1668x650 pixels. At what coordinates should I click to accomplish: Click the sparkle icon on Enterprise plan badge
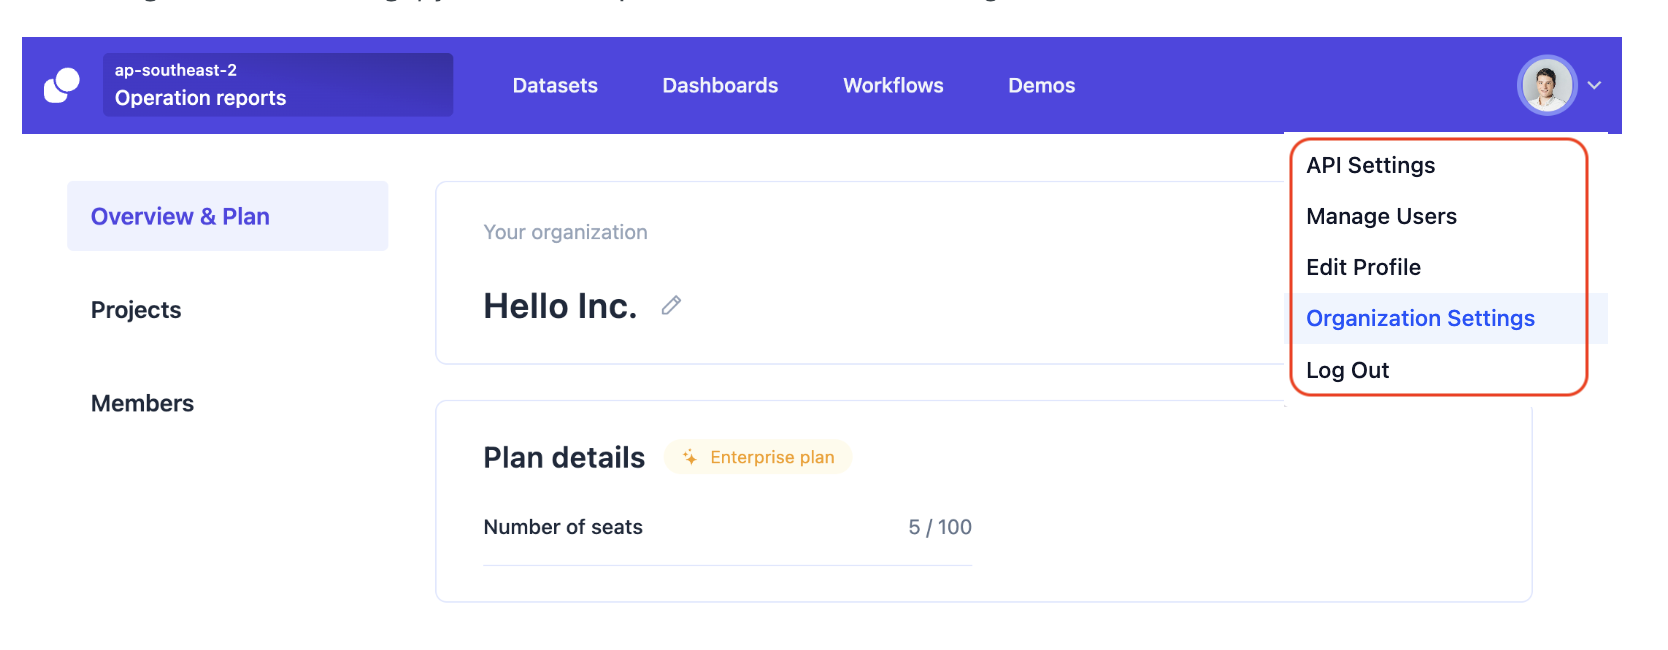pos(690,457)
